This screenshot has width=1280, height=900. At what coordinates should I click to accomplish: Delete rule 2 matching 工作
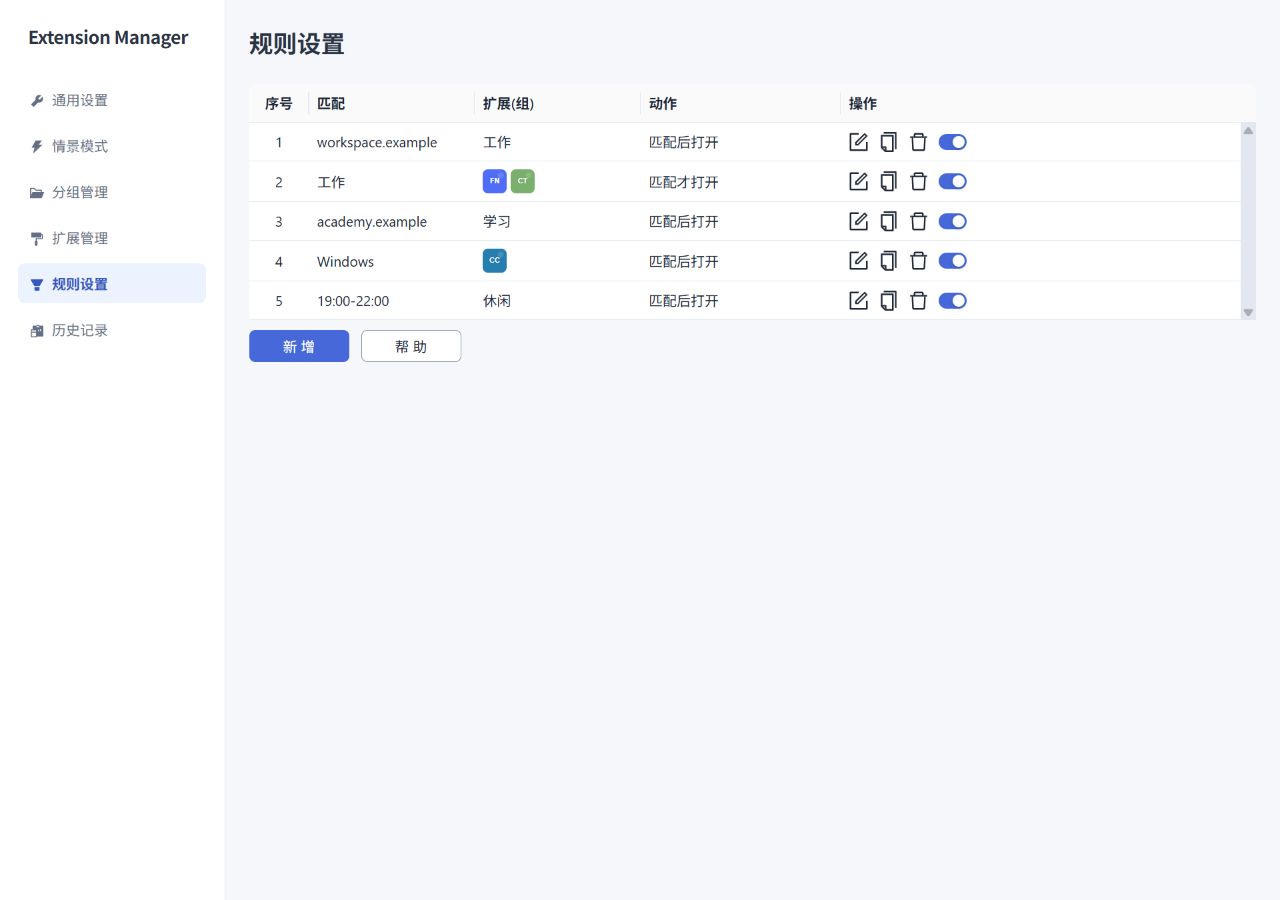click(918, 181)
